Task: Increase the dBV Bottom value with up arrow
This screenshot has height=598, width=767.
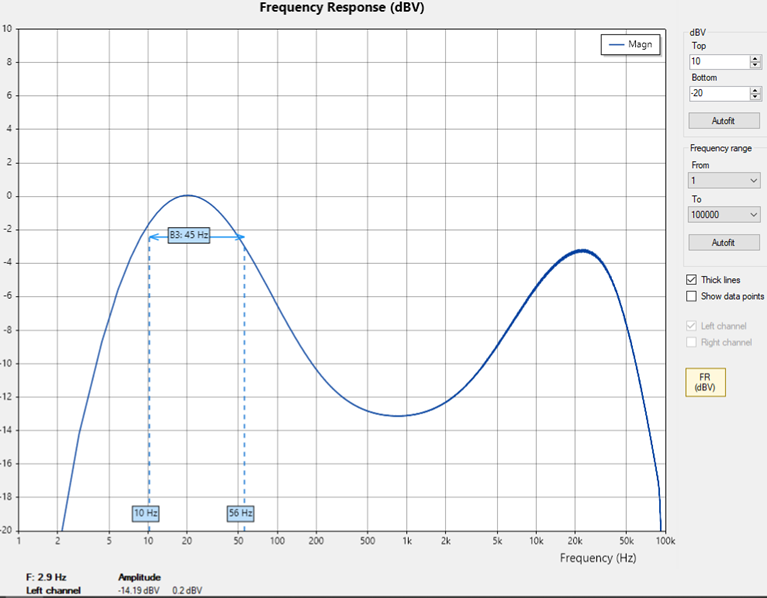Action: pyautogui.click(x=755, y=90)
